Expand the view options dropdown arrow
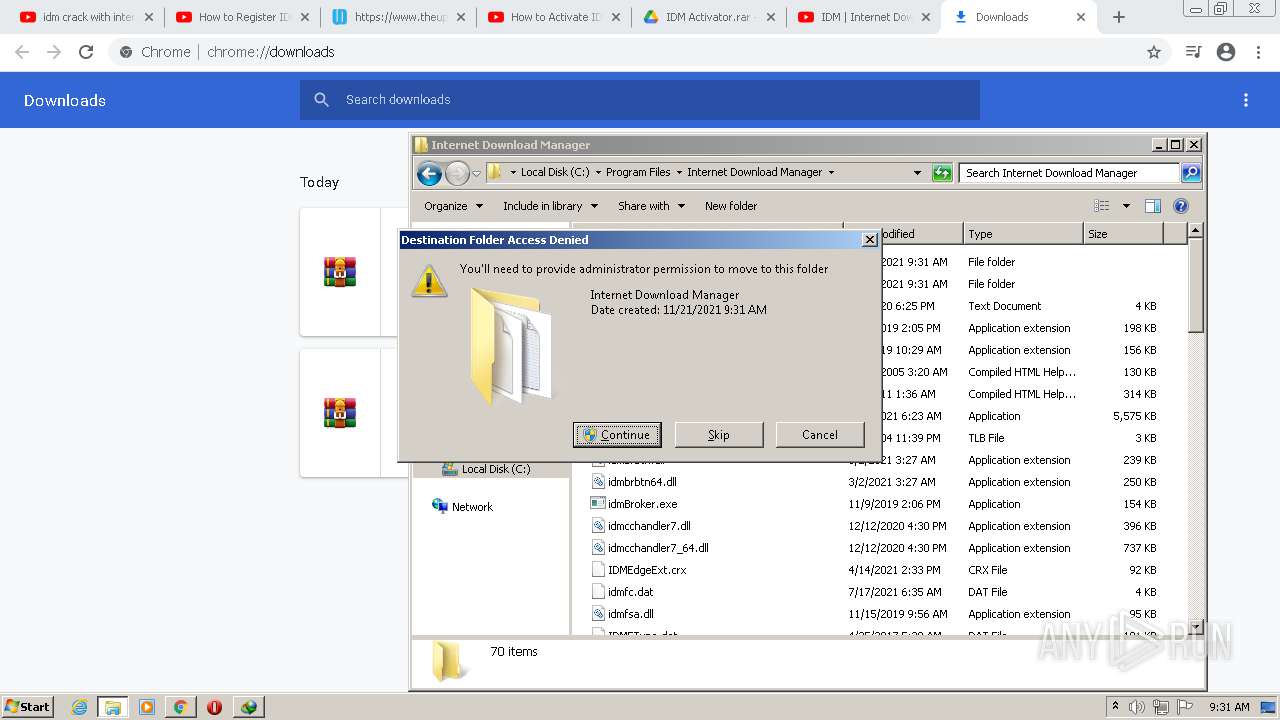The width and height of the screenshot is (1280, 720). coord(1126,206)
